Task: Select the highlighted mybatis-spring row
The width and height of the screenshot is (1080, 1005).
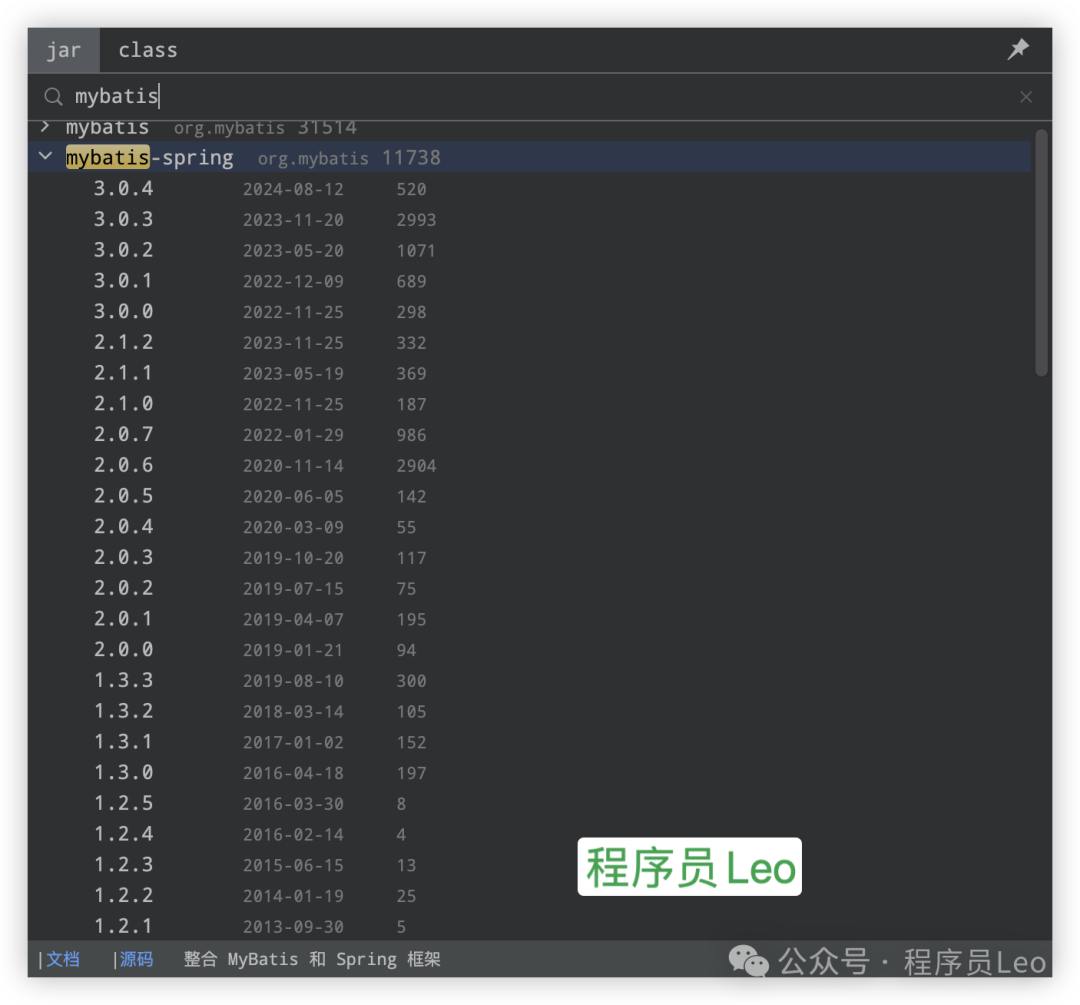Action: [x=150, y=157]
